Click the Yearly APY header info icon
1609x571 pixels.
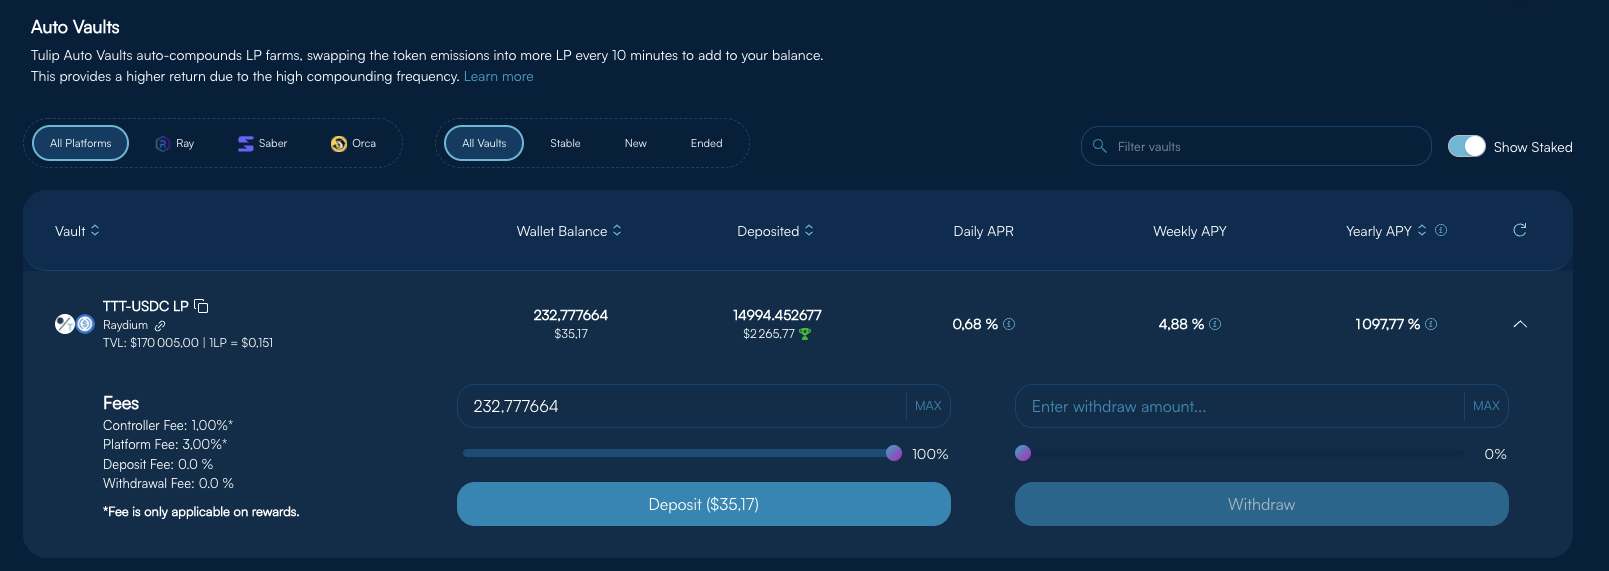coord(1441,230)
